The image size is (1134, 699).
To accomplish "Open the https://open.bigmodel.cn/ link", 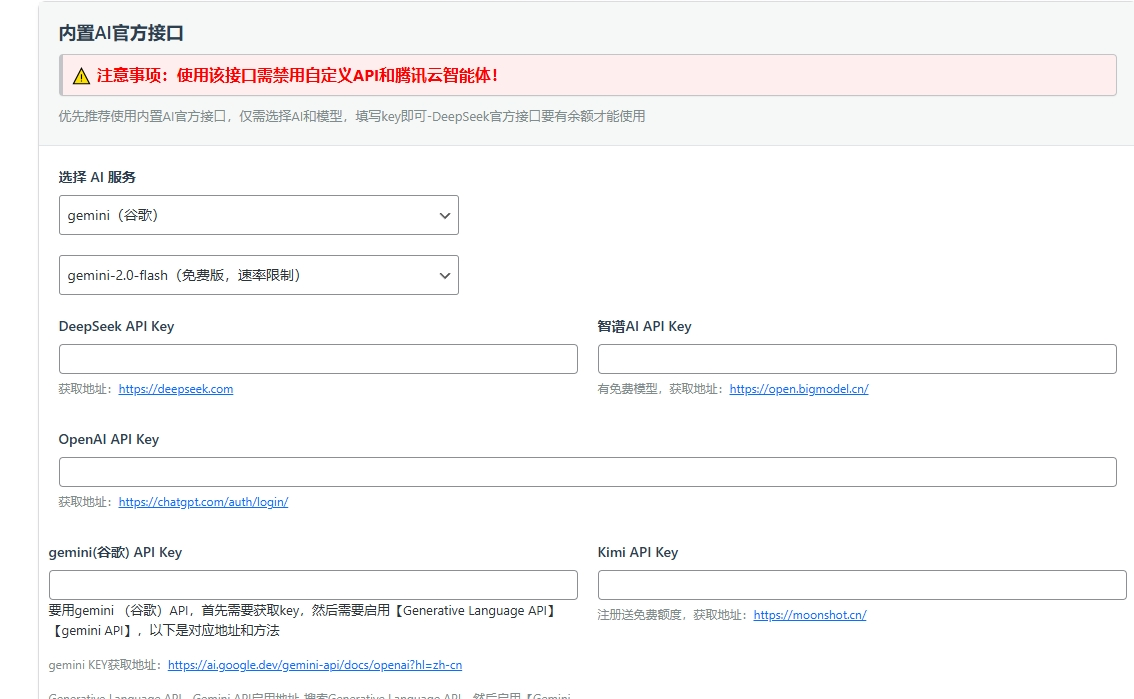I will (798, 389).
